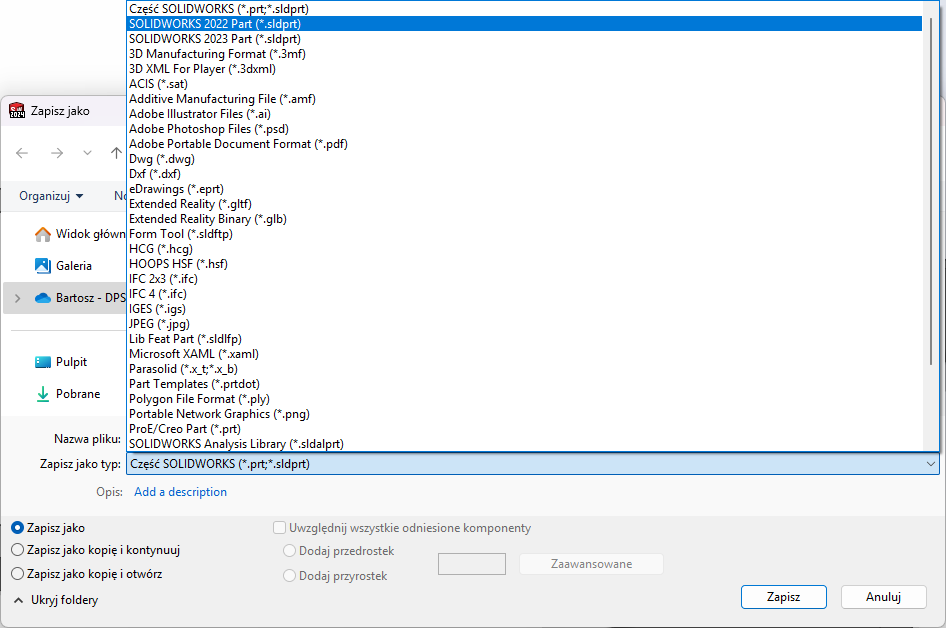The width and height of the screenshot is (946, 628).
Task: Click the up directory arrow
Action: coord(116,153)
